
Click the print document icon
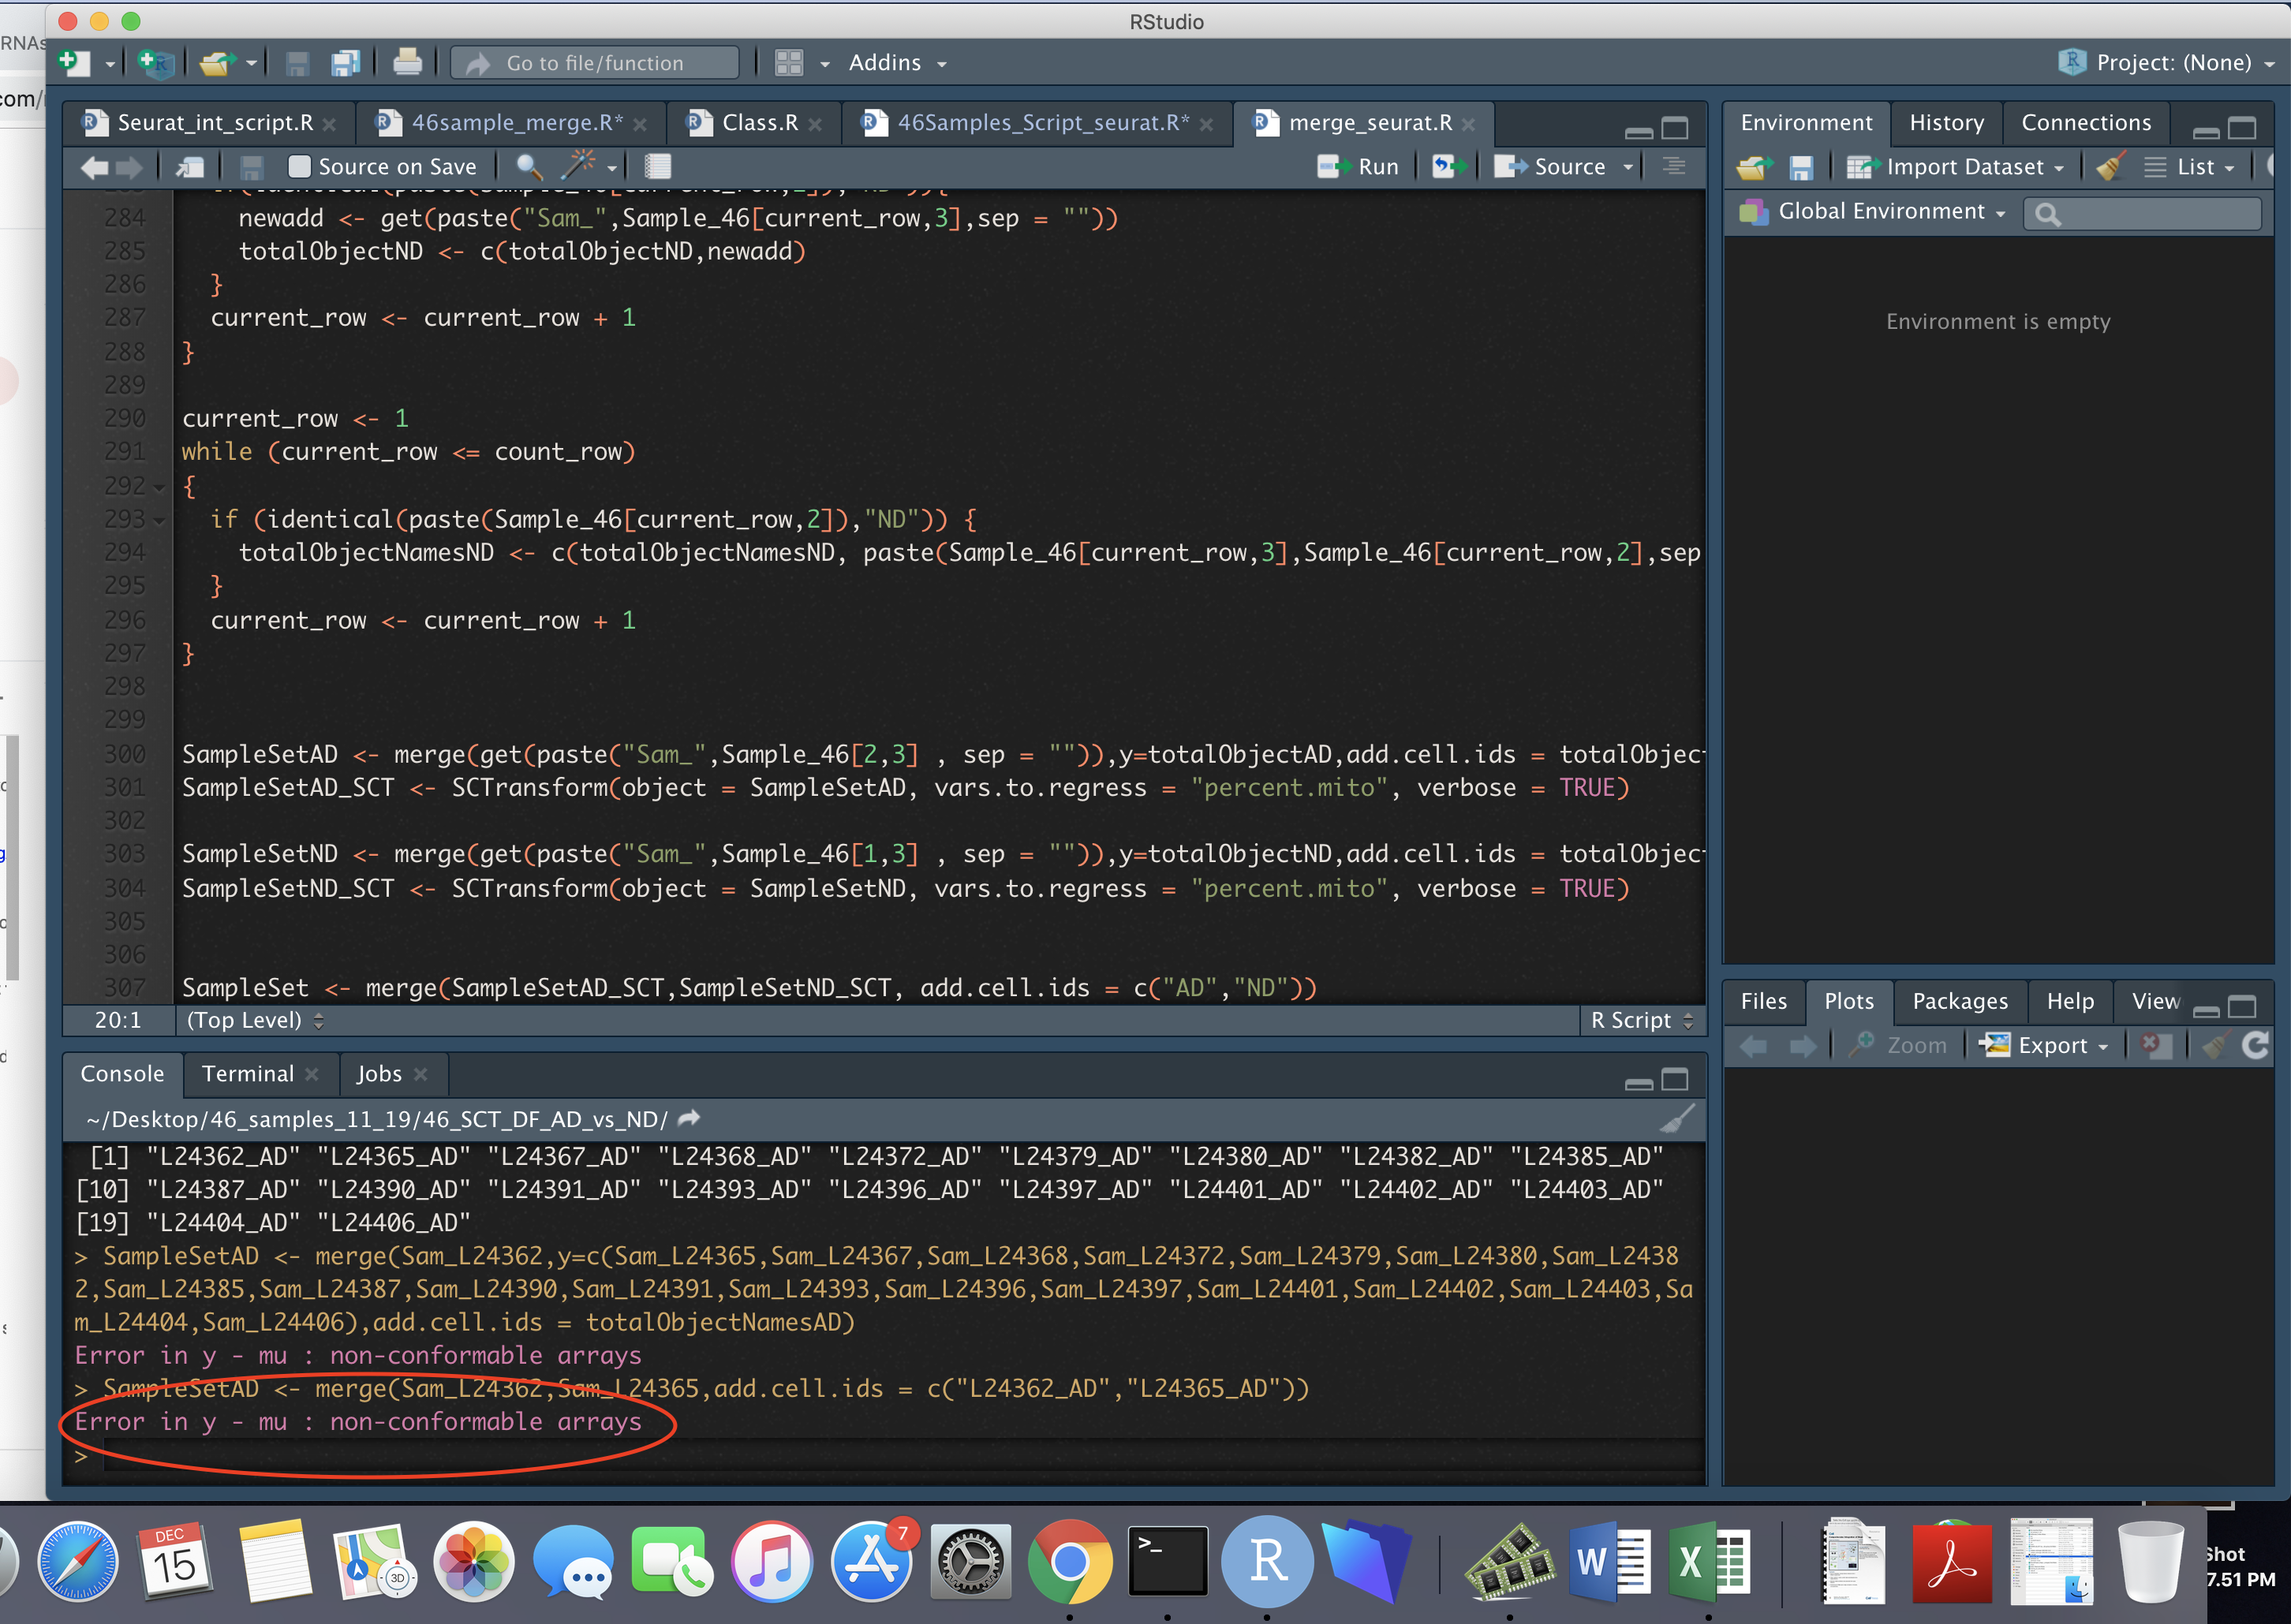click(x=407, y=63)
